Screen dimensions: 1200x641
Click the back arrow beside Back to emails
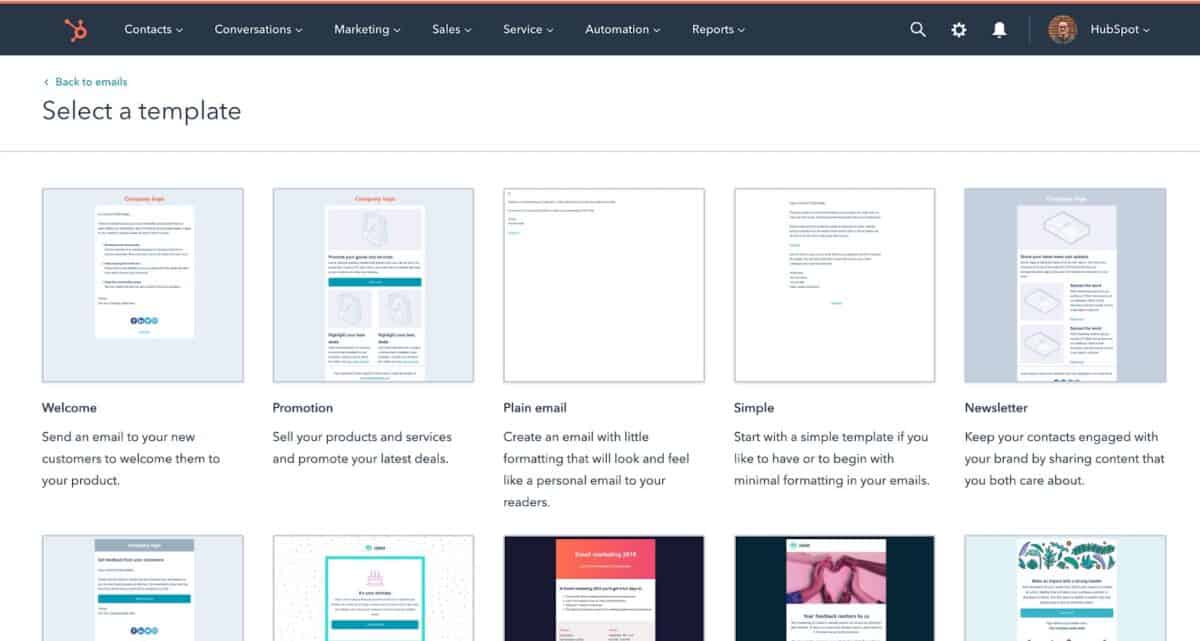[x=46, y=82]
